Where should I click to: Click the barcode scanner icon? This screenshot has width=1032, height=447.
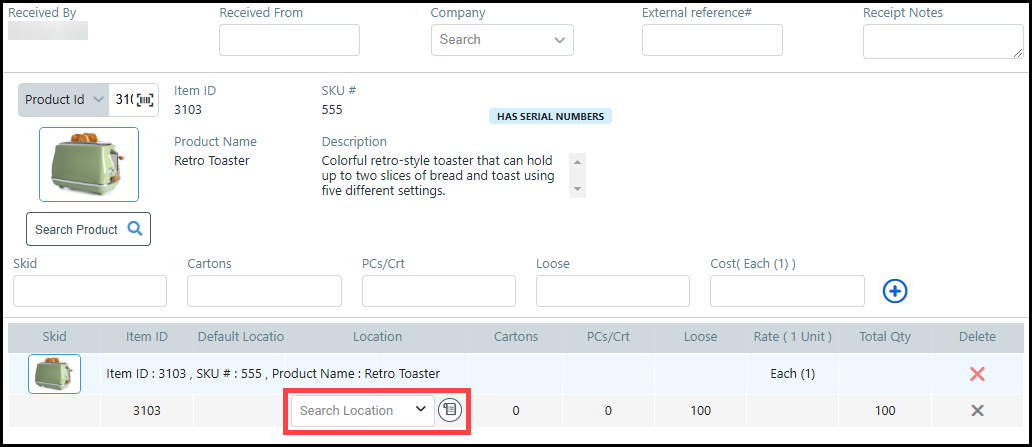(x=146, y=100)
